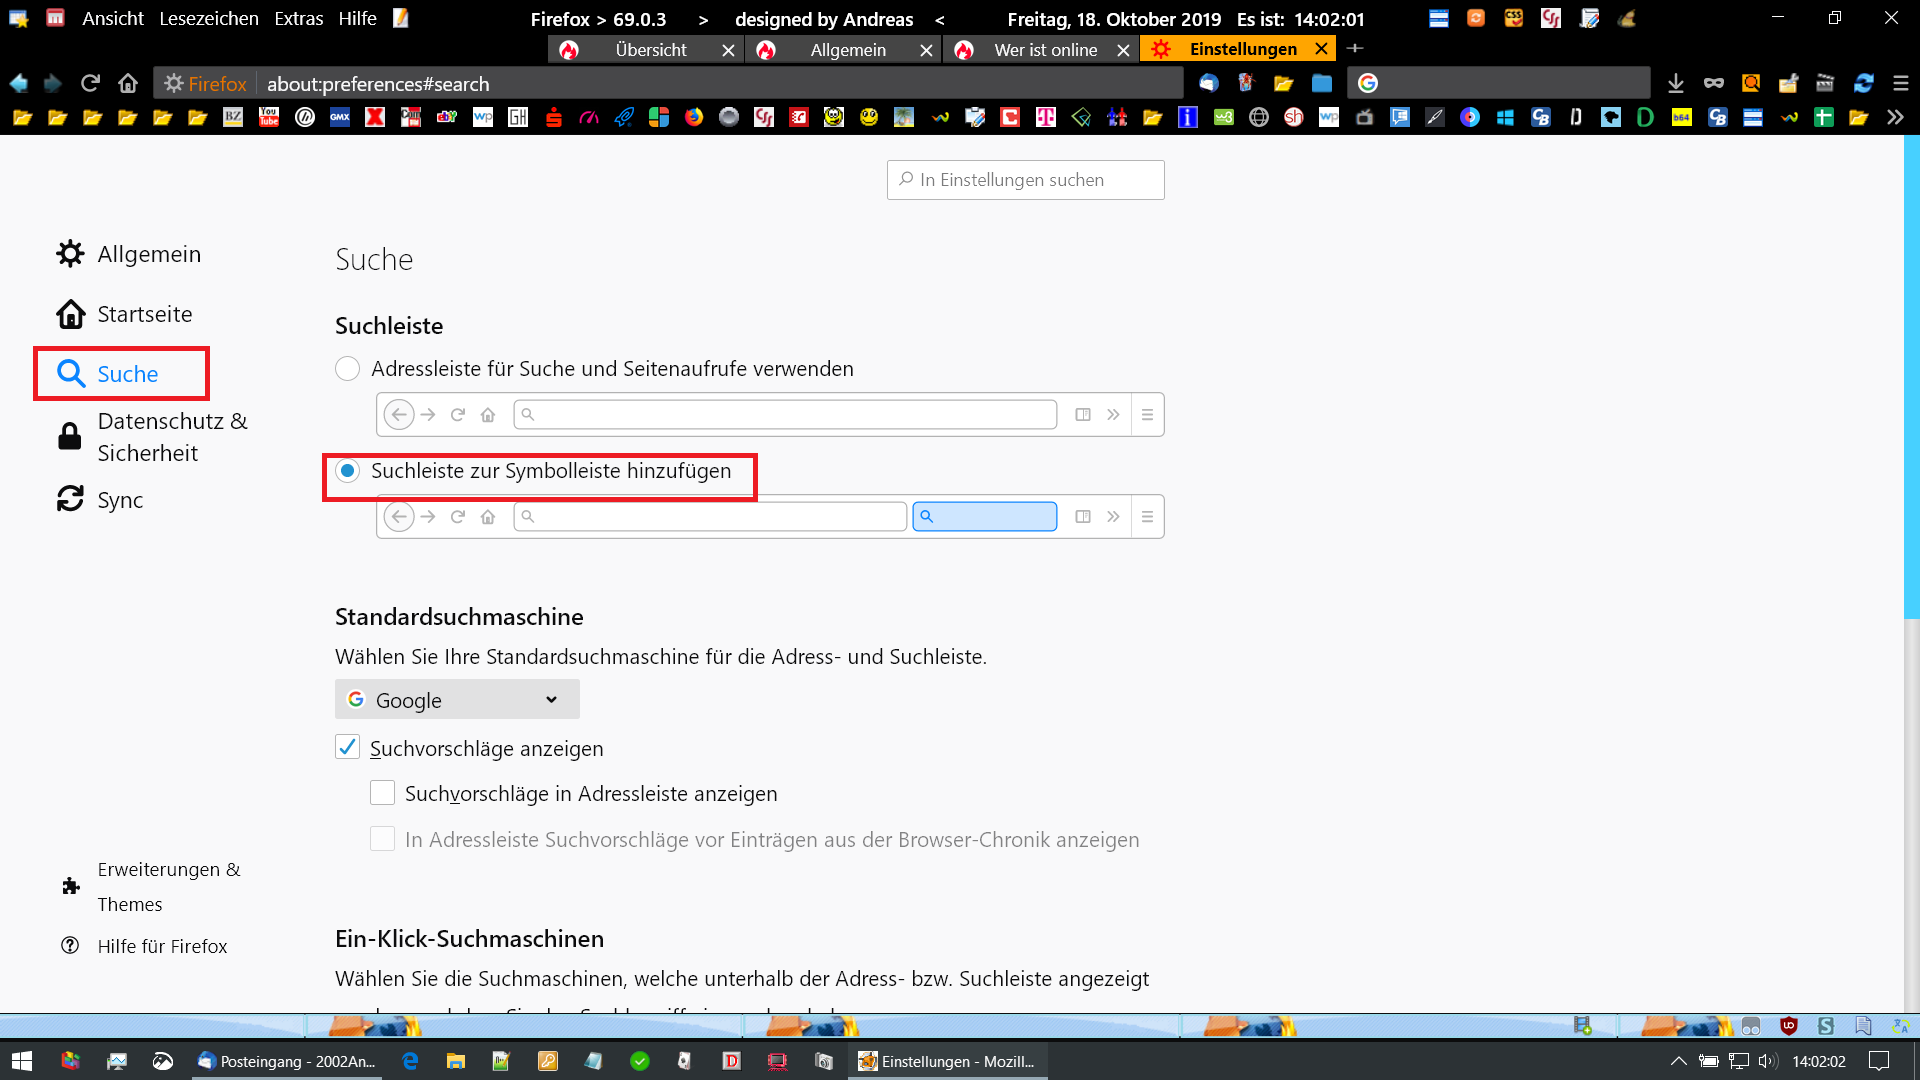Enable Suchvorschläge in Adressleiste anzeigen
Viewport: 1920px width, 1080px height.
coord(382,793)
